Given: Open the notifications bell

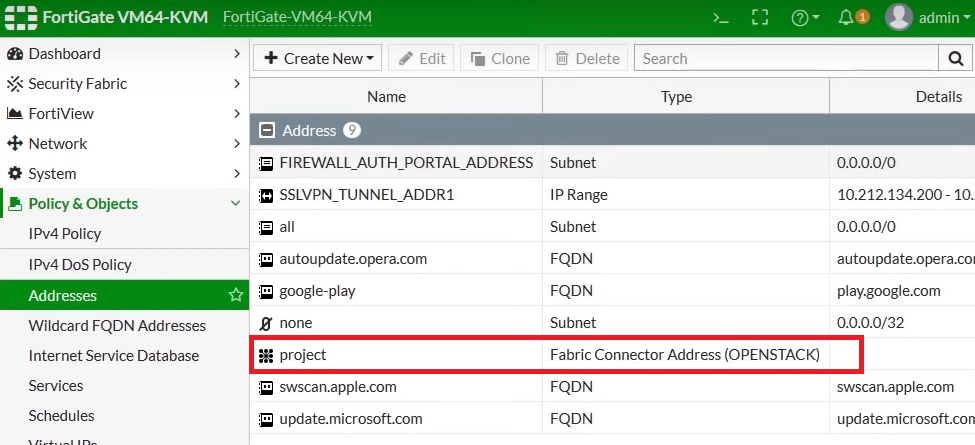Looking at the screenshot, I should click(x=853, y=17).
